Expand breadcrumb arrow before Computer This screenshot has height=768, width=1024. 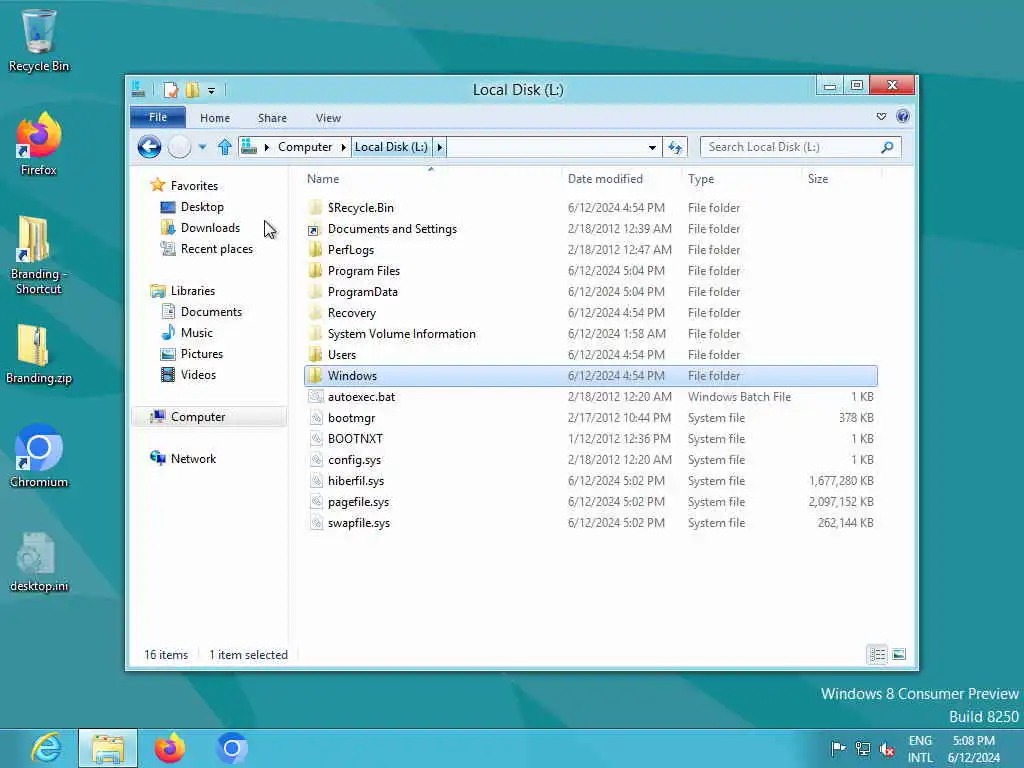pos(266,147)
